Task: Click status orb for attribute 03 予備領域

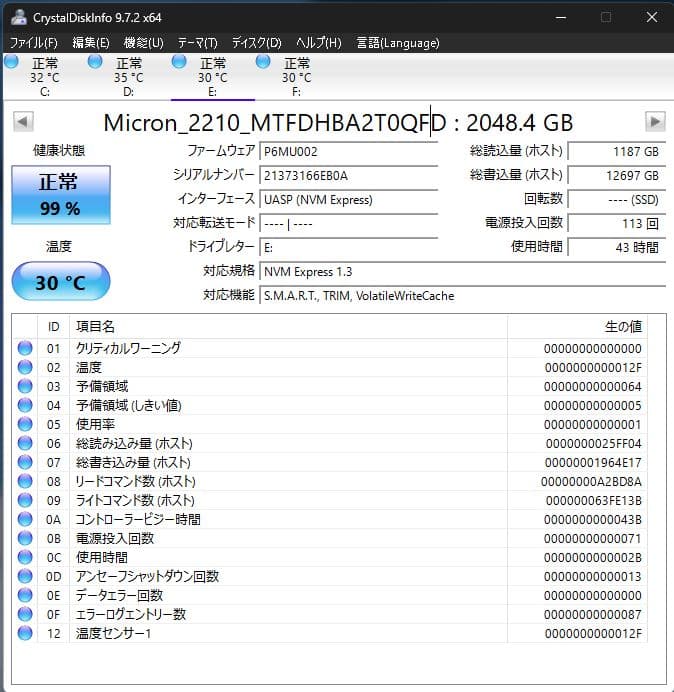Action: pos(25,386)
